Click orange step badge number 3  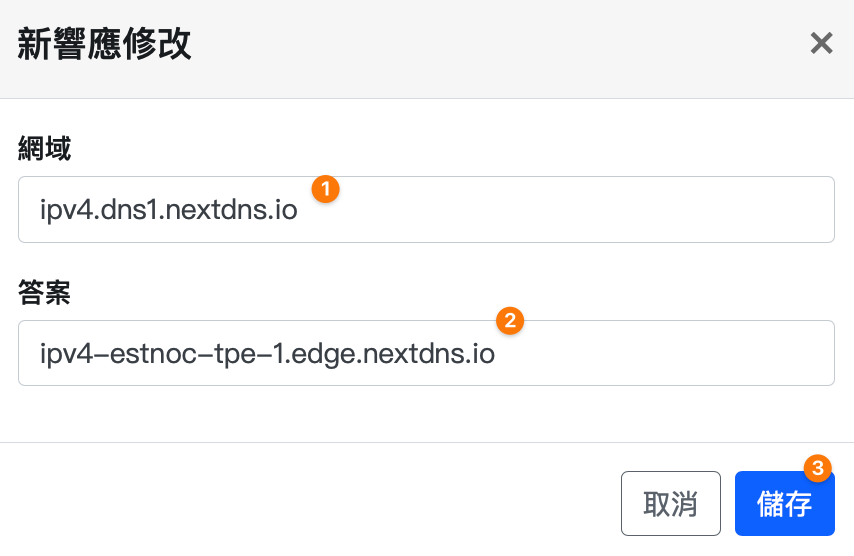[818, 468]
